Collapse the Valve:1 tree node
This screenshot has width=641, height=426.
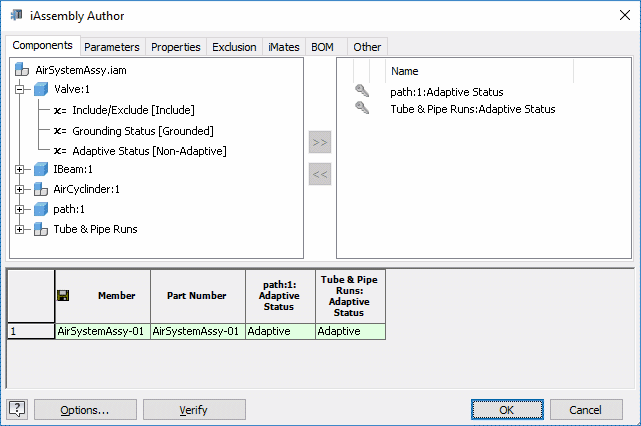pyautogui.click(x=19, y=89)
